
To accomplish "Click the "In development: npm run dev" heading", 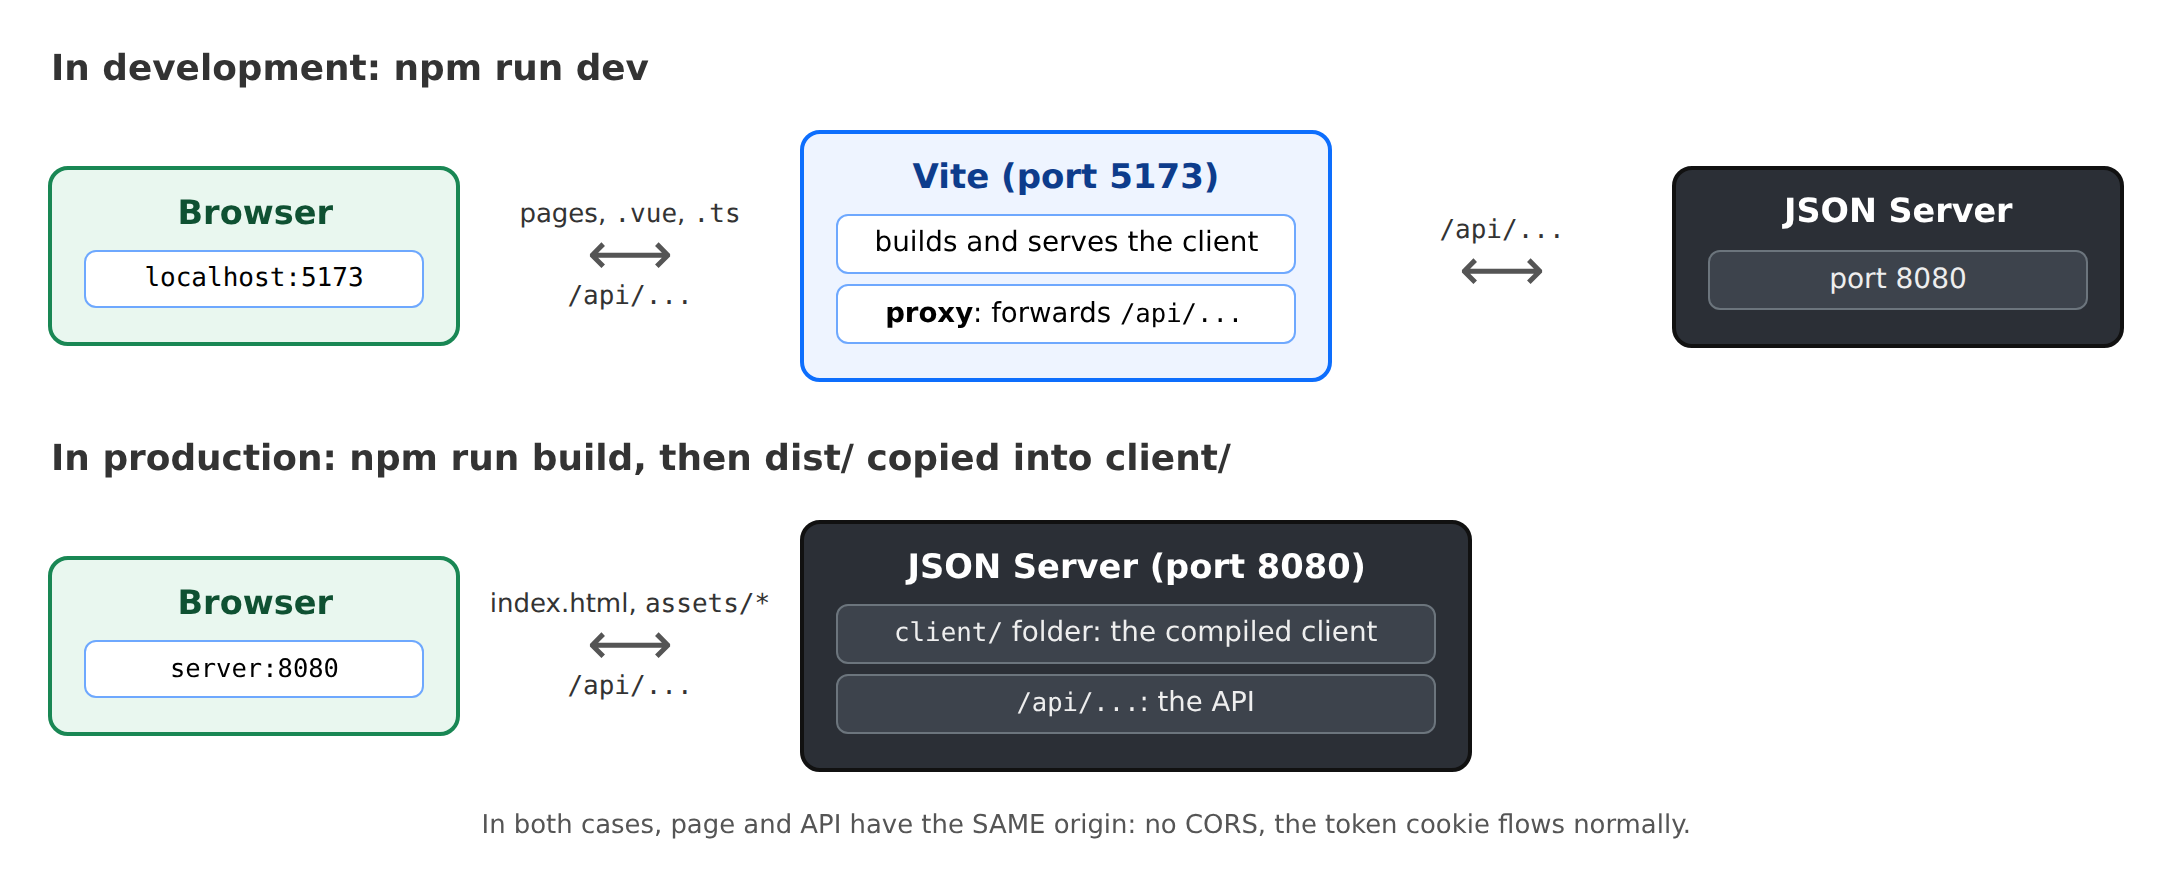I will (350, 68).
